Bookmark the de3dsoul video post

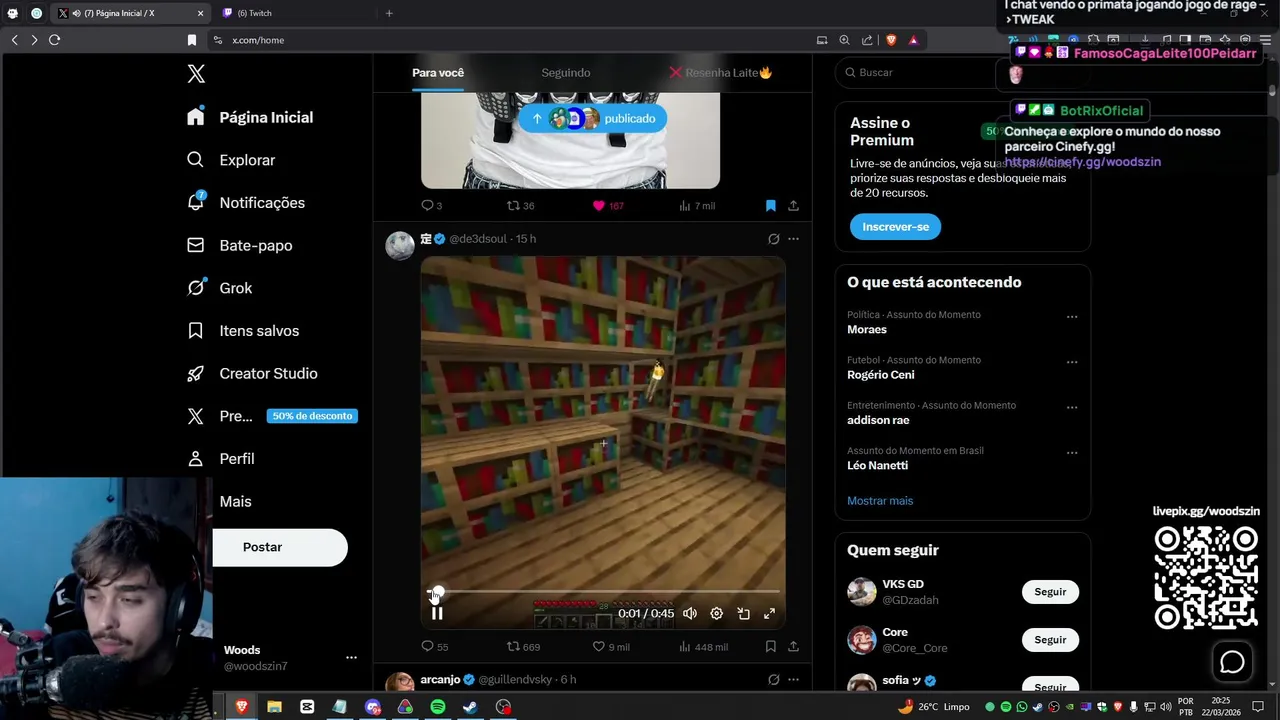click(770, 647)
